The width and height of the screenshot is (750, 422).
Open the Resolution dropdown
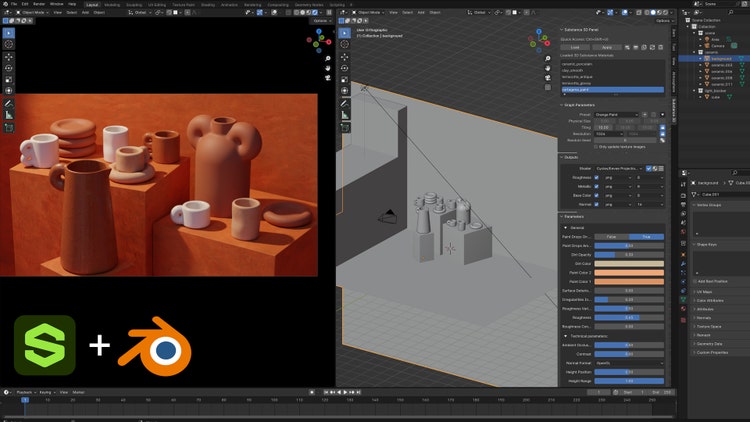tap(609, 134)
